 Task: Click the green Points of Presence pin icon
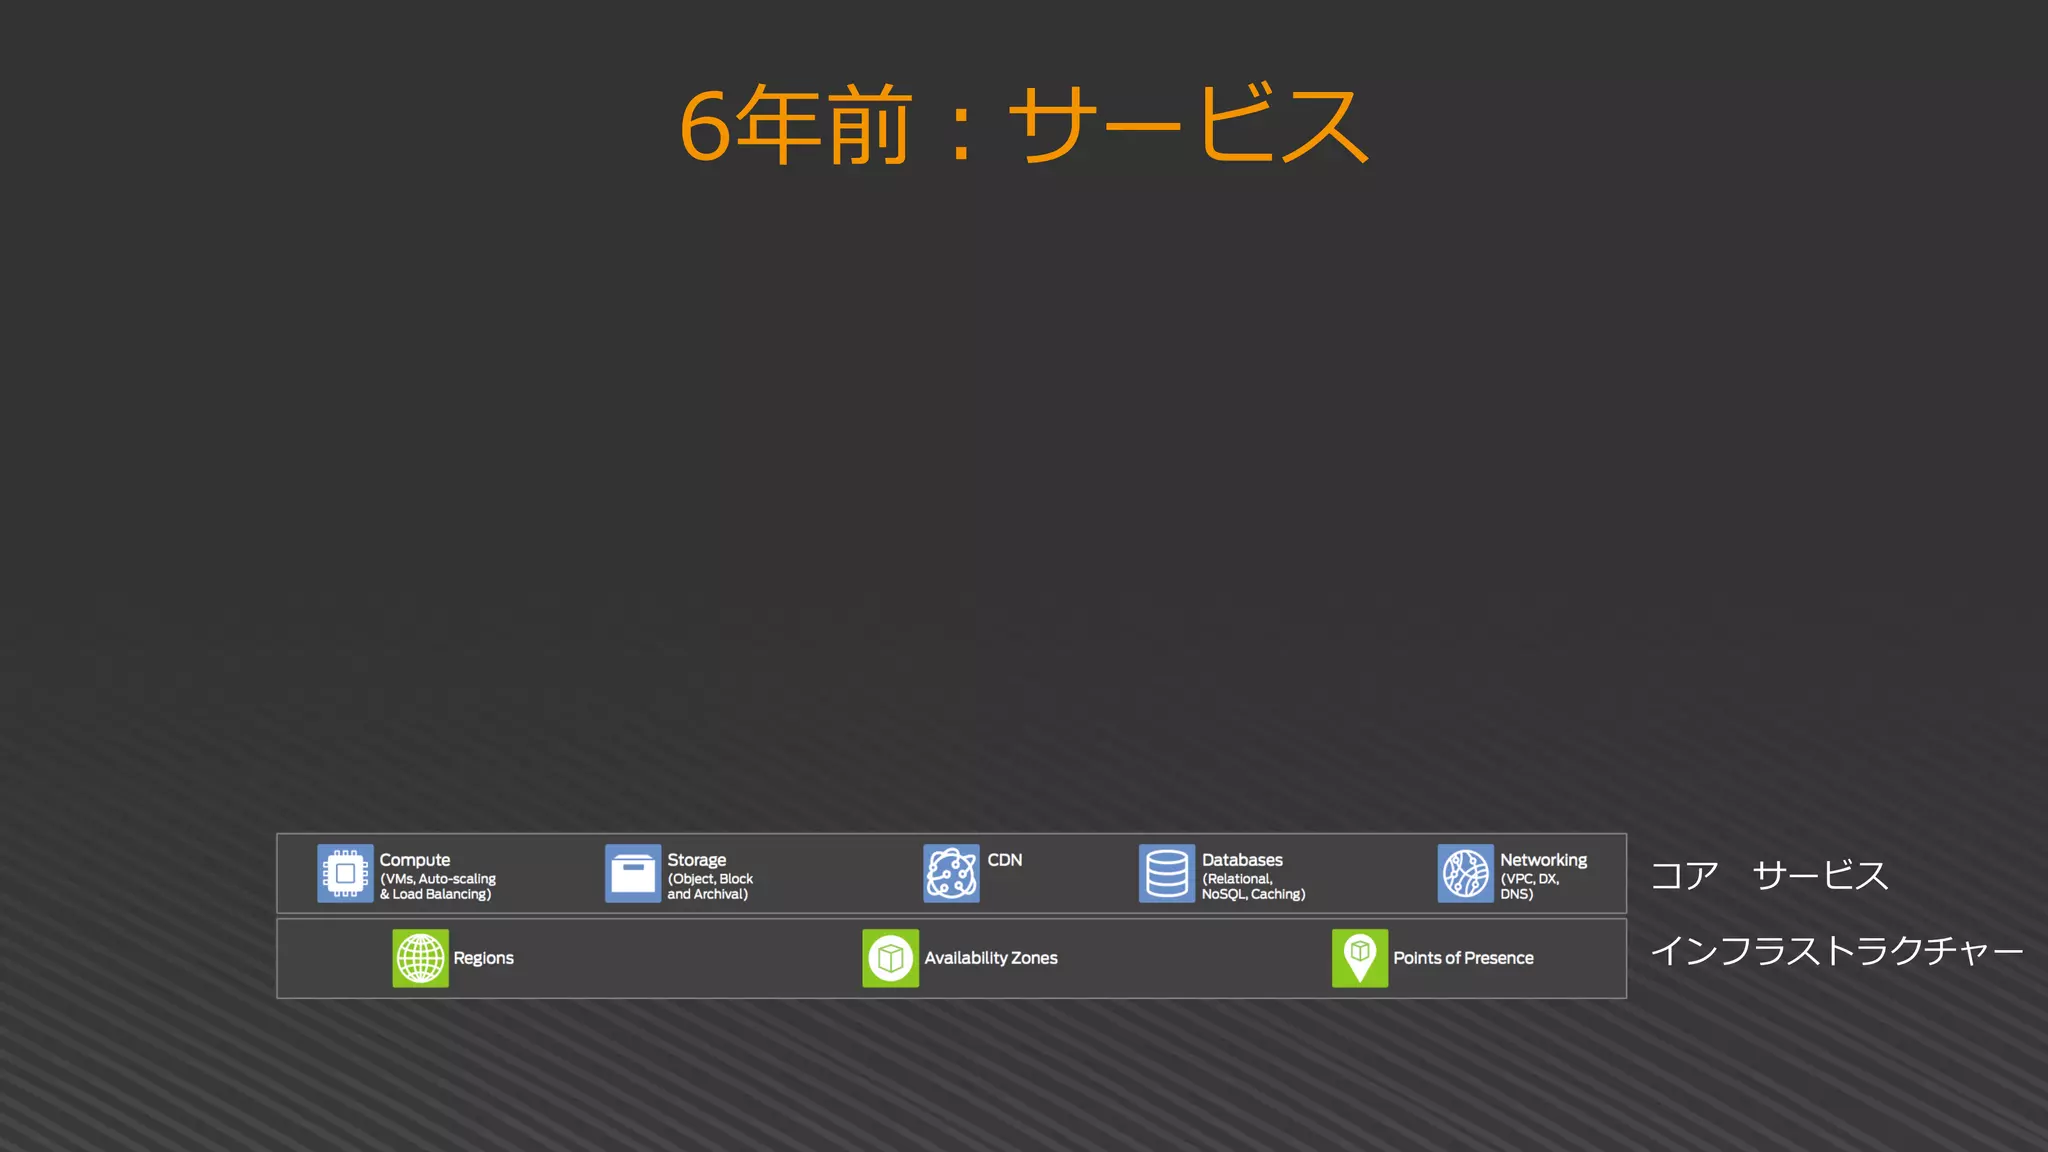pos(1359,958)
